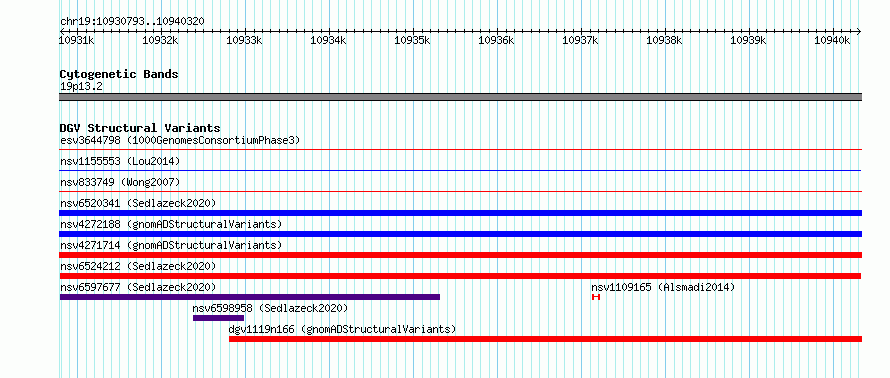
Task: Click nsv6597677 (Sedlazeck2020) label
Action: click(138, 287)
